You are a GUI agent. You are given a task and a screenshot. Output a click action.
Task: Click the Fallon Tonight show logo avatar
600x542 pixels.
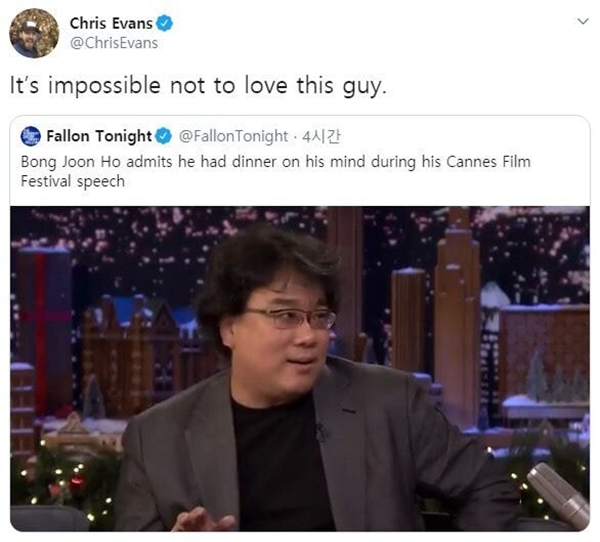[x=31, y=136]
